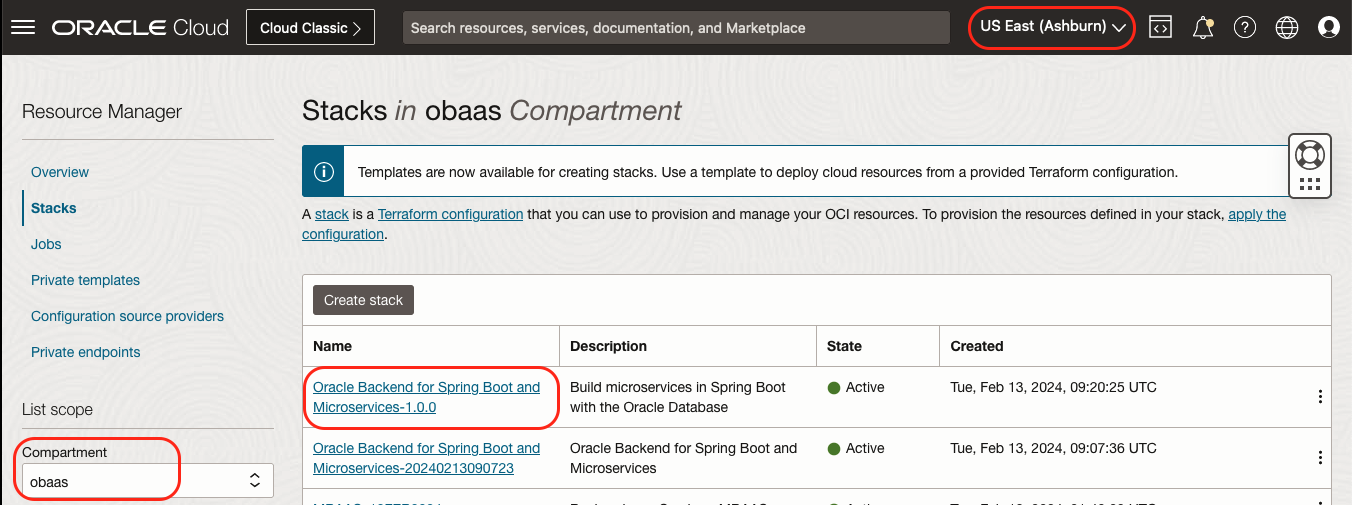The image size is (1352, 505).
Task: Click the search resources input field
Action: tap(676, 28)
